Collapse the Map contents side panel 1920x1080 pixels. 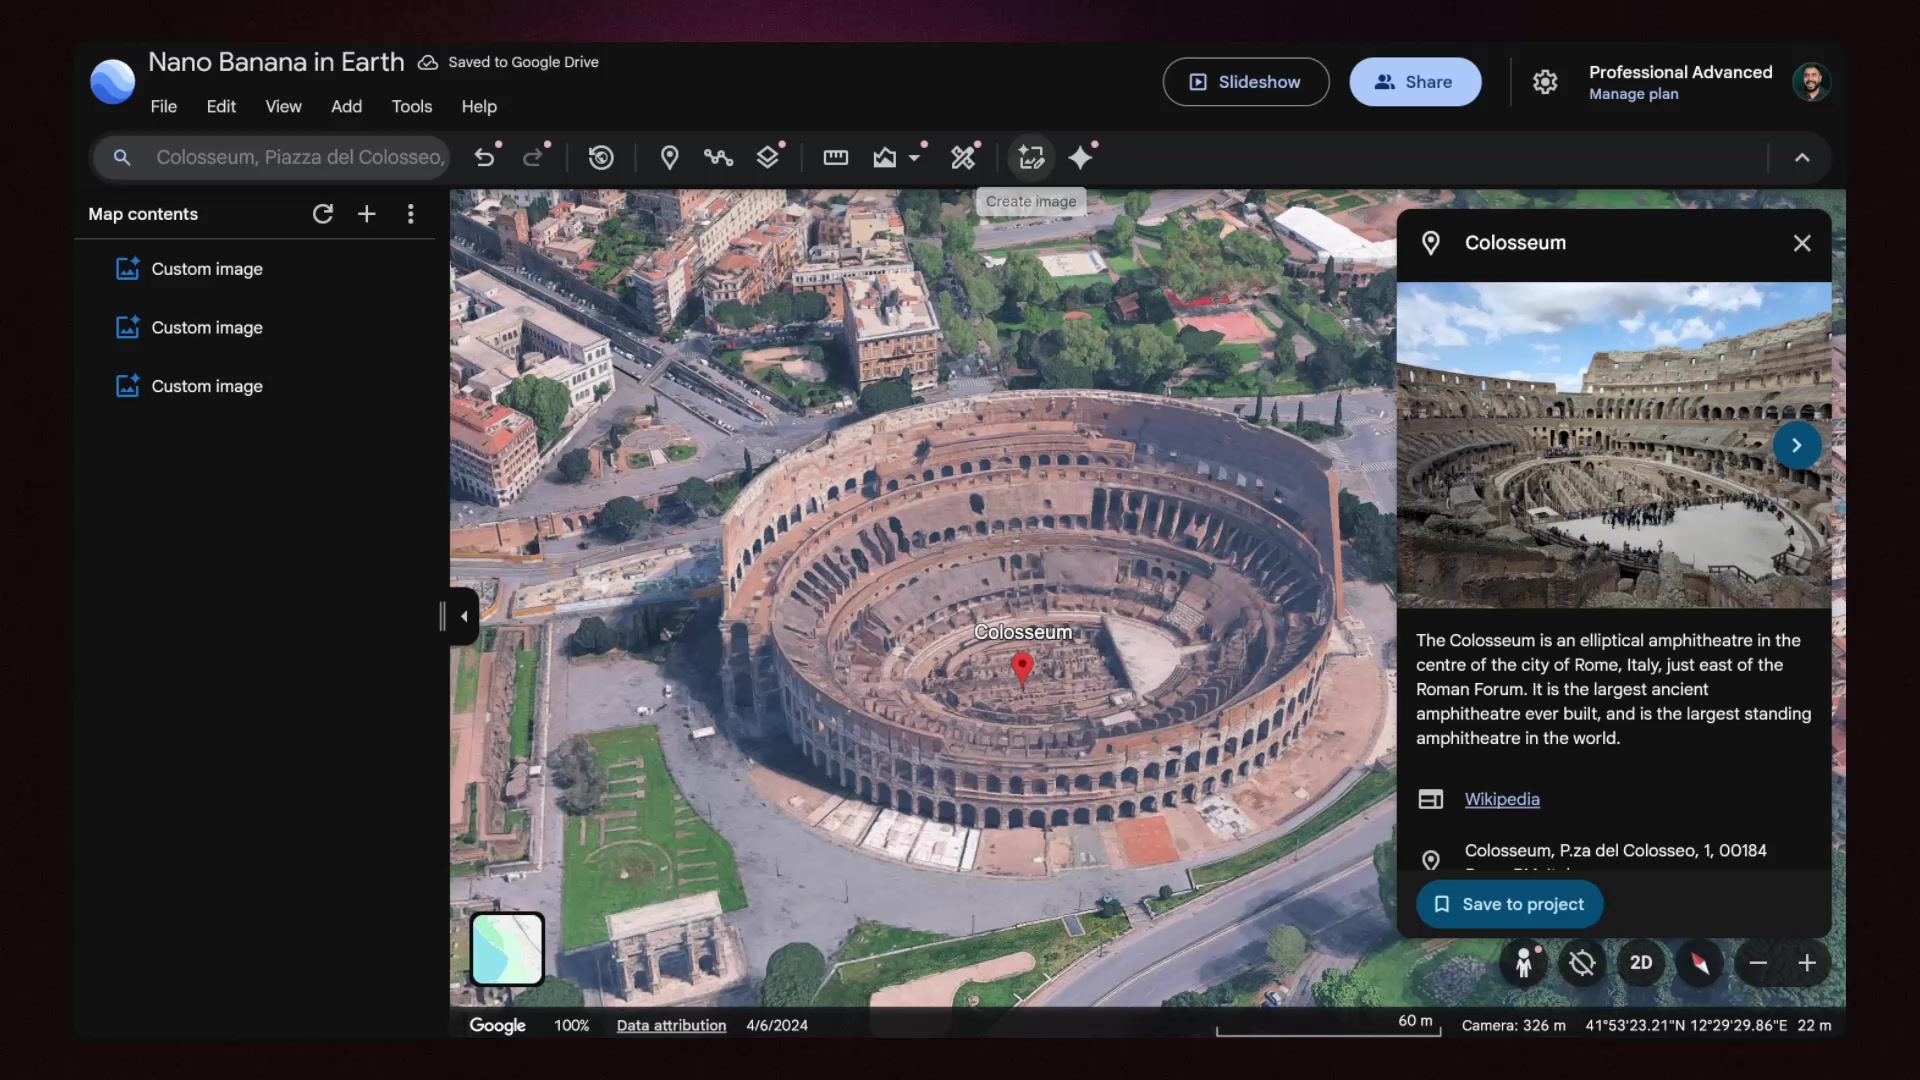(463, 616)
